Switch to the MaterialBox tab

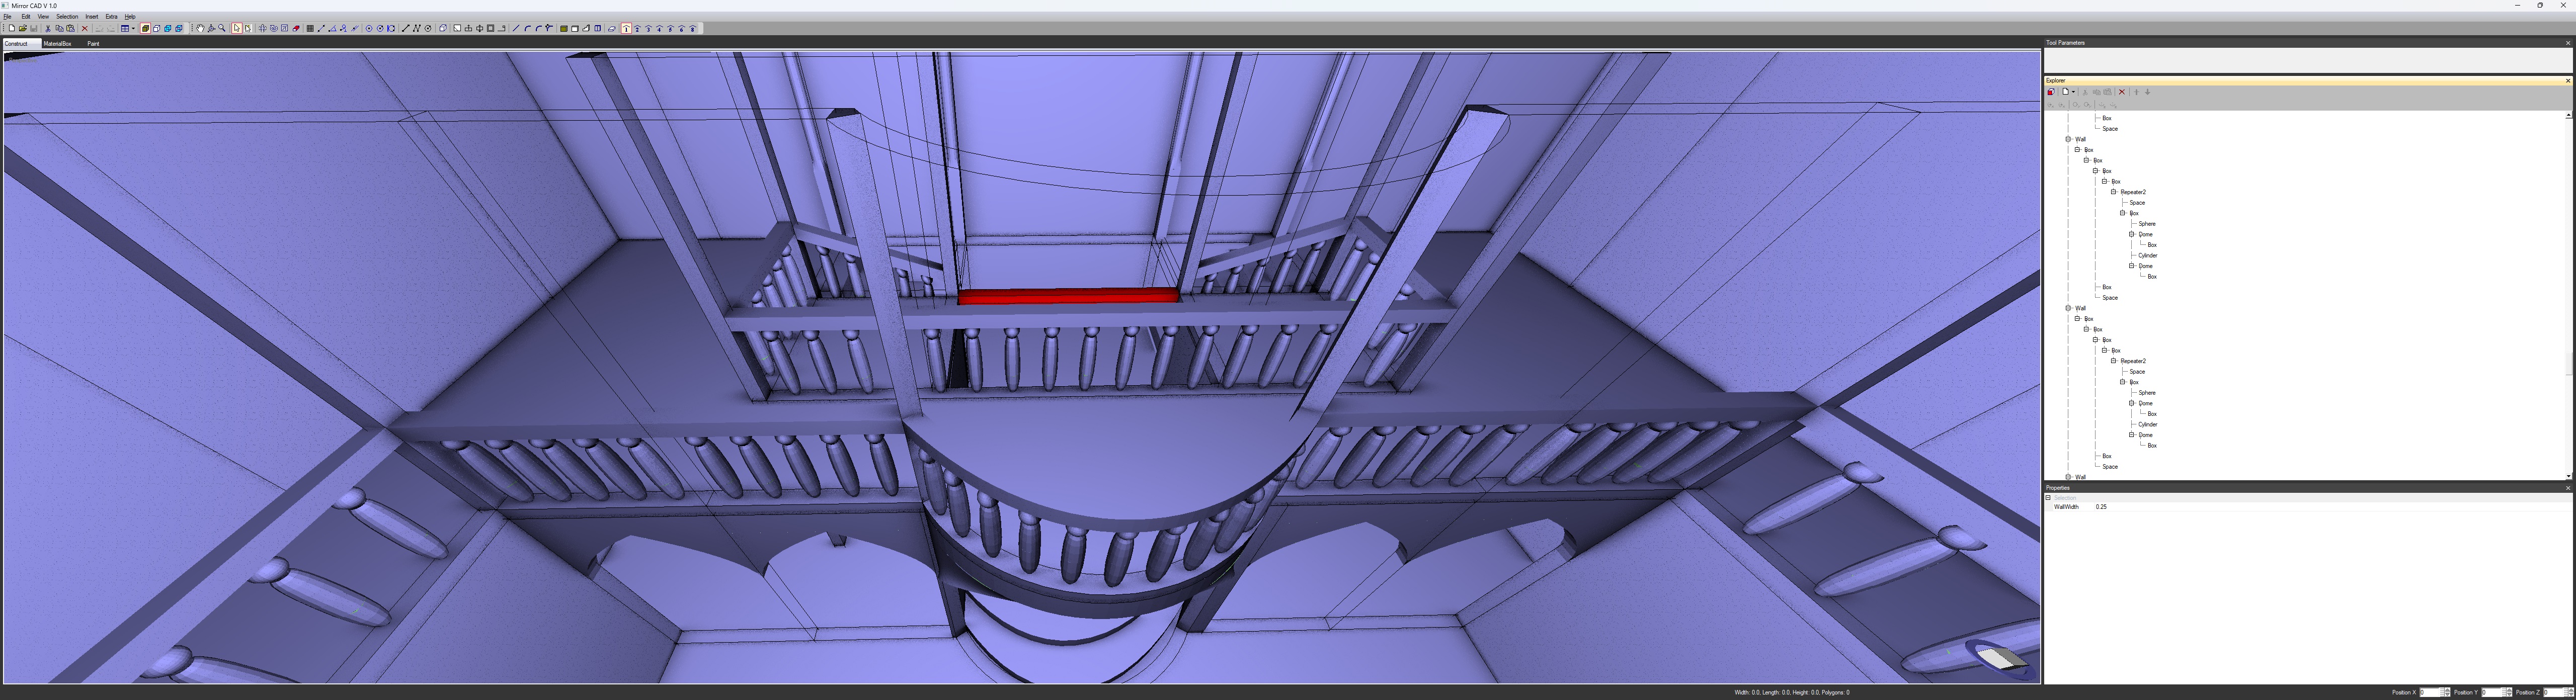57,43
